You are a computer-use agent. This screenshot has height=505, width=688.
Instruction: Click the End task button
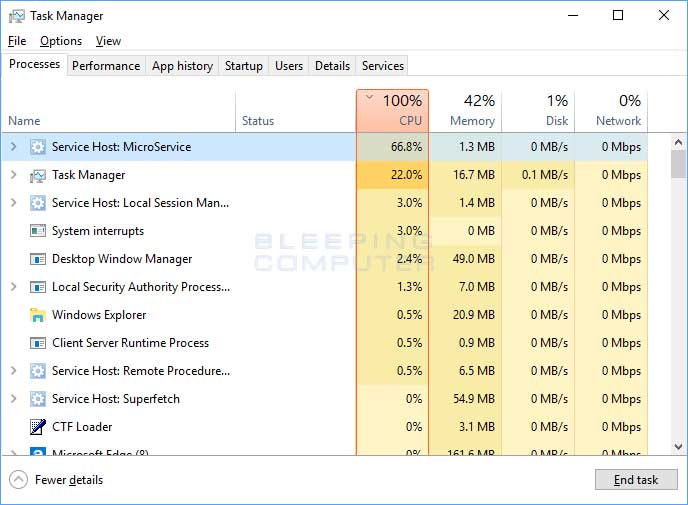636,480
